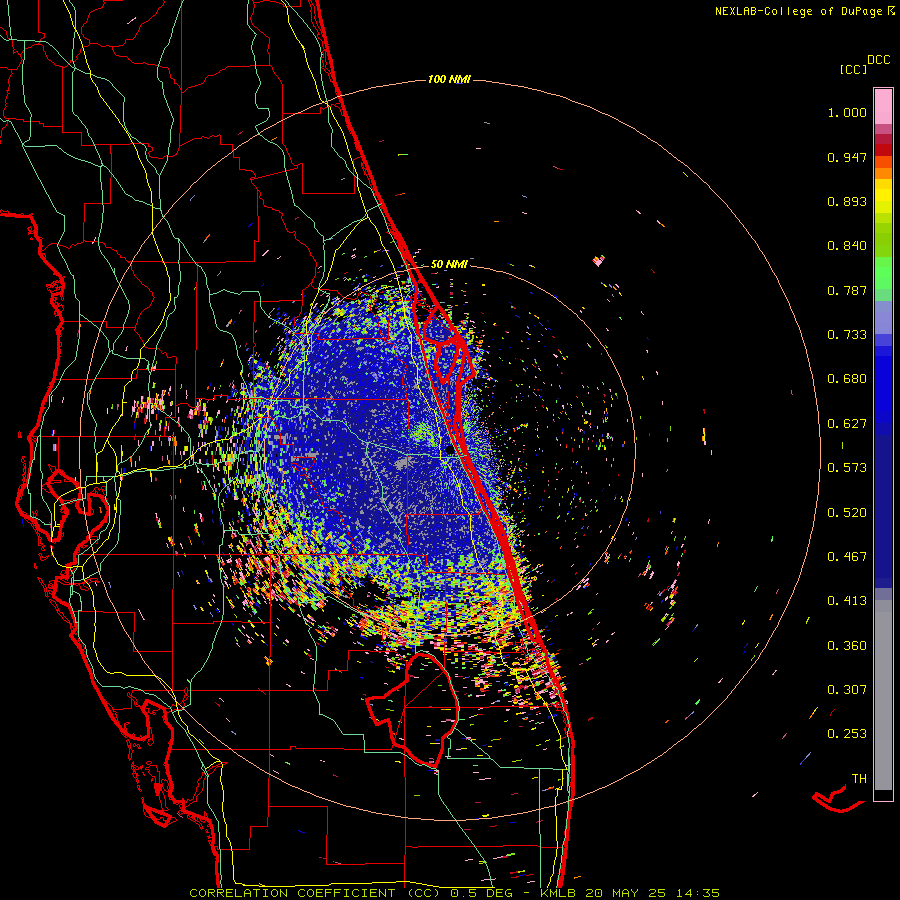This screenshot has width=900, height=900.
Task: Select the 0.520 scale value
Action: (847, 513)
